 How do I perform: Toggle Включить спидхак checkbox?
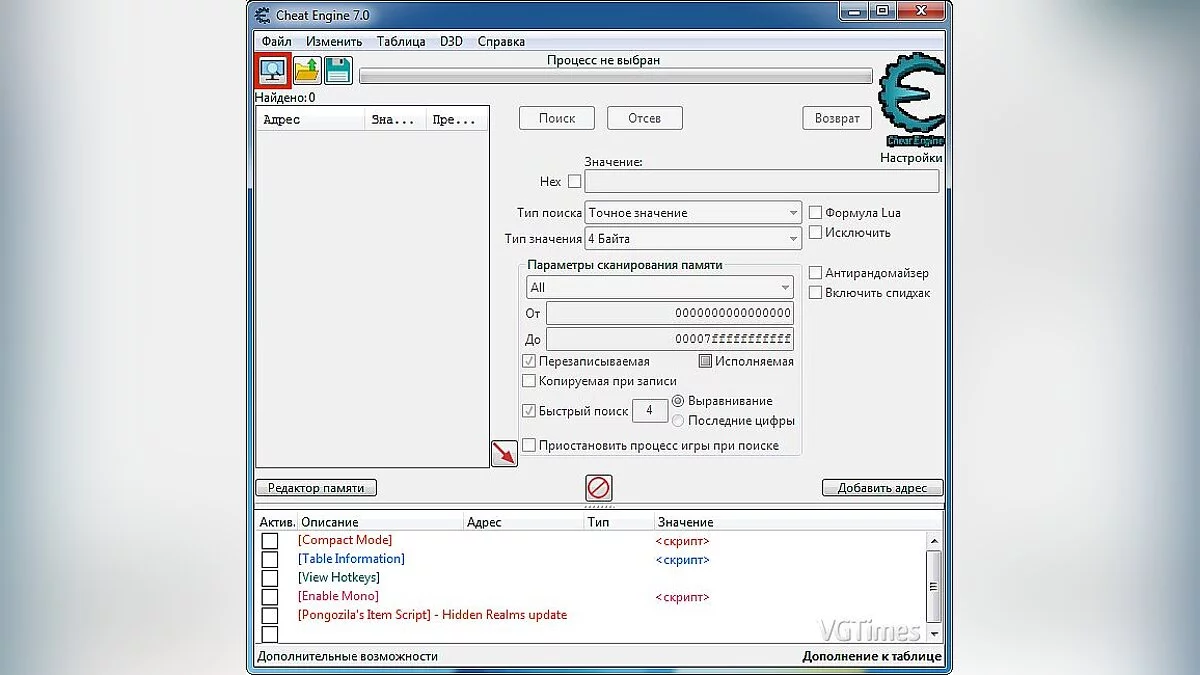tap(815, 293)
